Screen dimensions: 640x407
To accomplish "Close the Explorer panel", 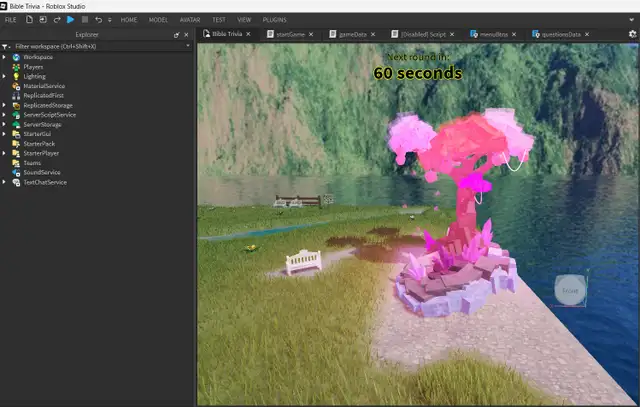I will (186, 35).
